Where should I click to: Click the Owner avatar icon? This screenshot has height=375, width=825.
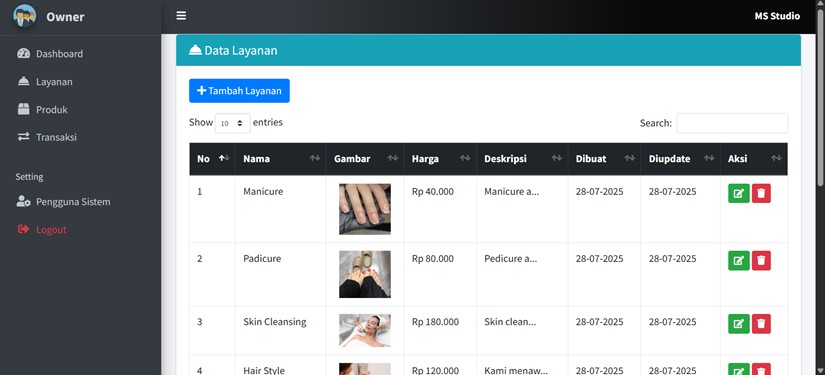[24, 16]
